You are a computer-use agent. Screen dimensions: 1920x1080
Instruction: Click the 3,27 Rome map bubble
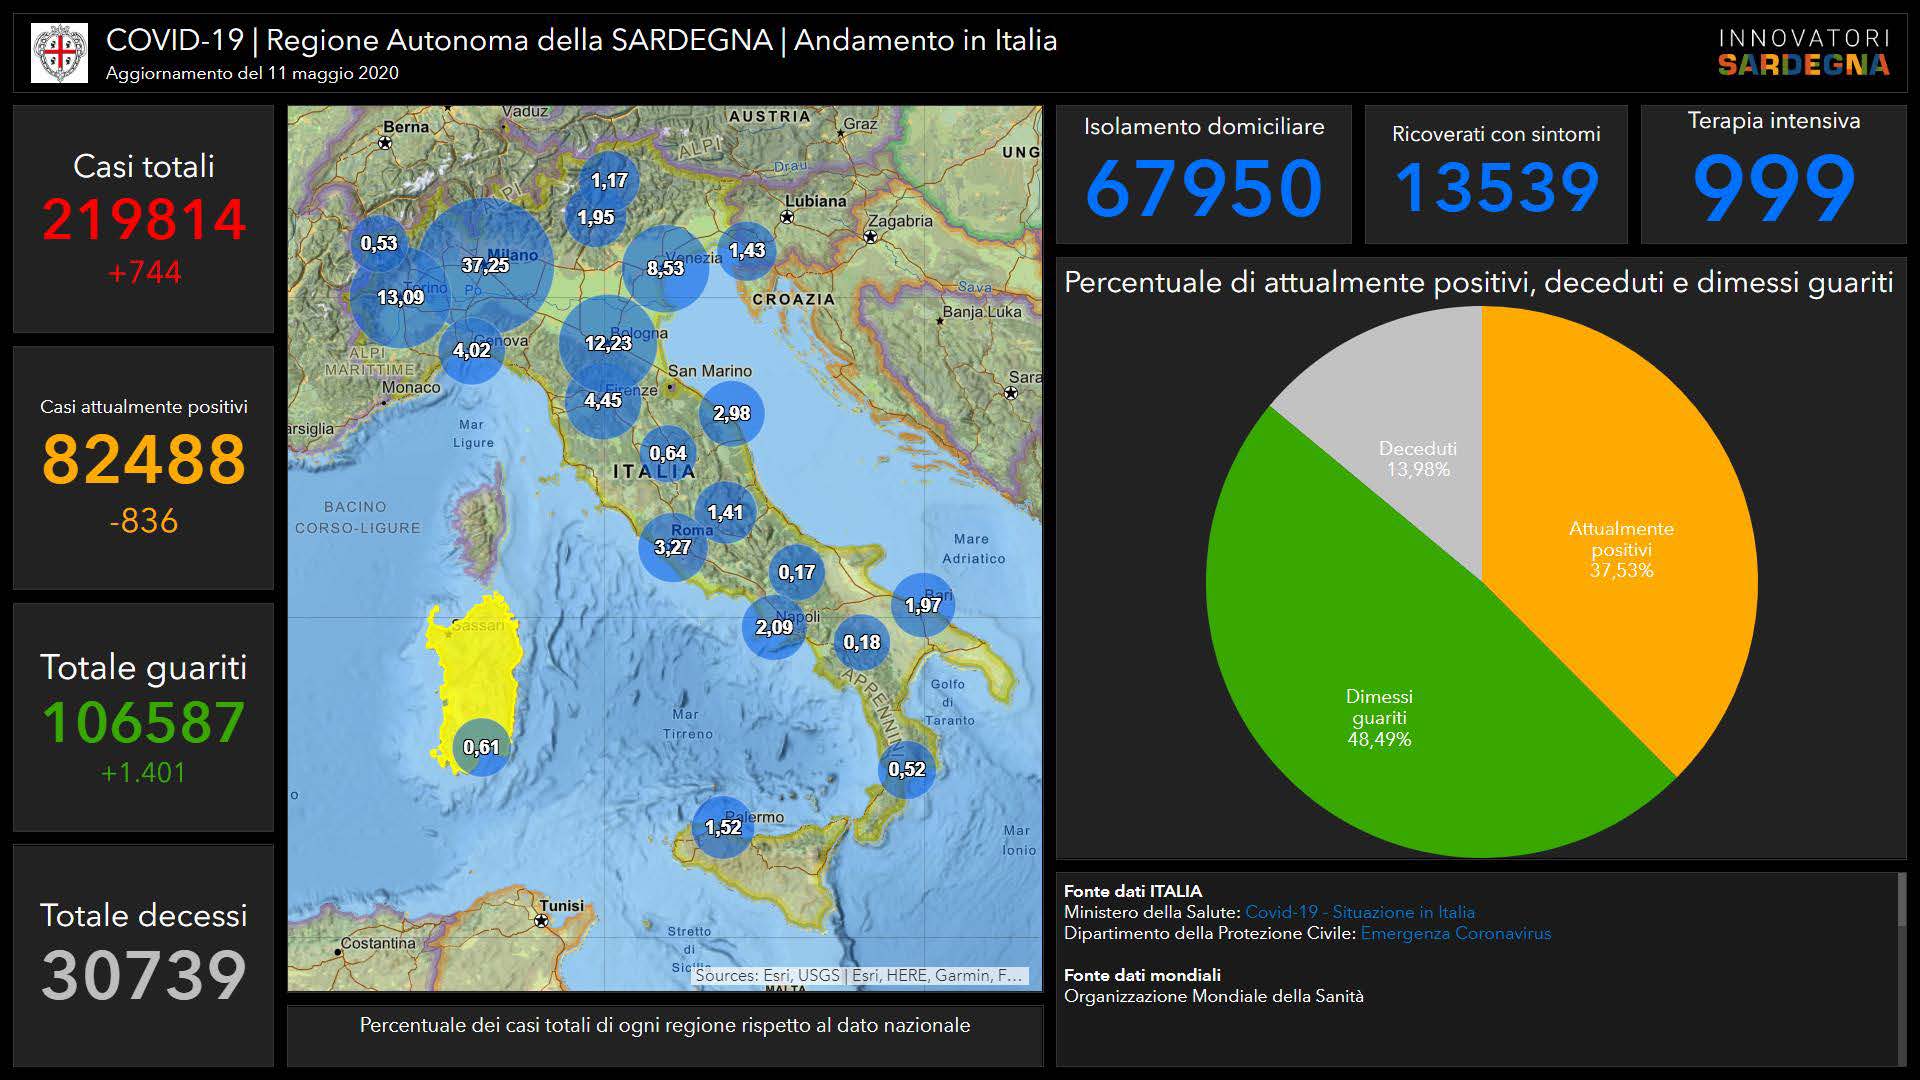pos(672,547)
